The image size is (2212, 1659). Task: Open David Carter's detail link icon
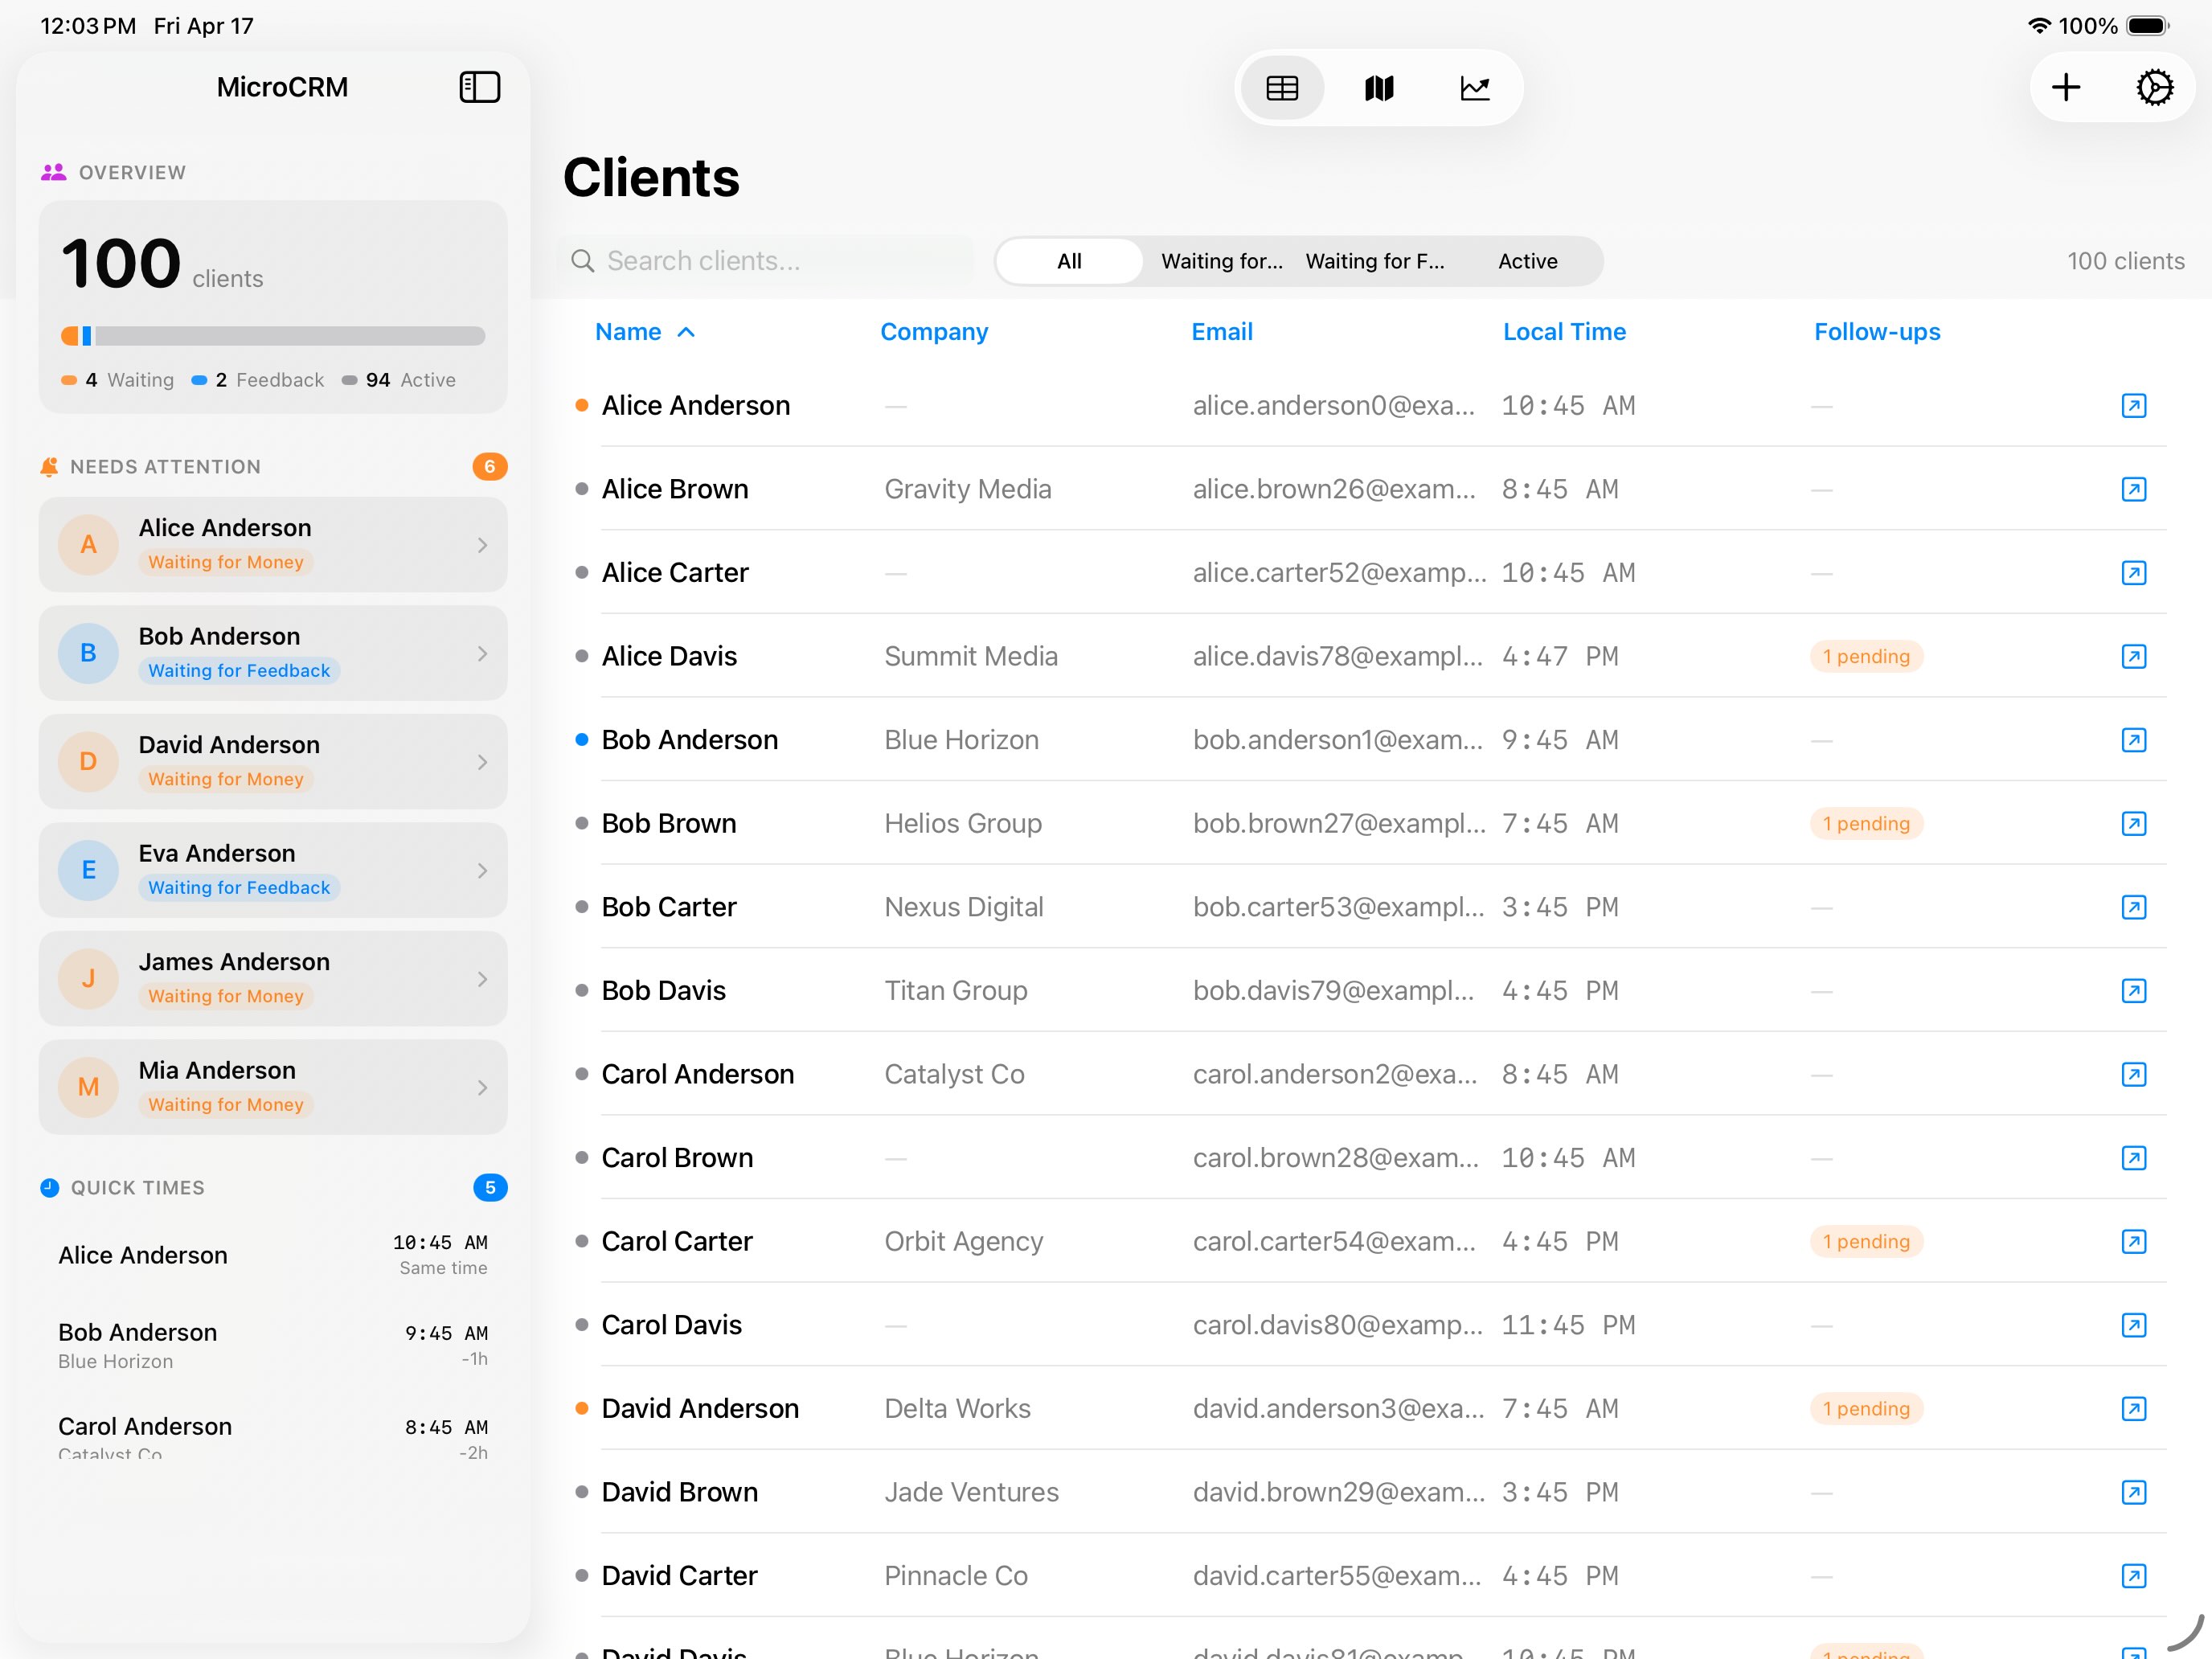click(x=2133, y=1576)
